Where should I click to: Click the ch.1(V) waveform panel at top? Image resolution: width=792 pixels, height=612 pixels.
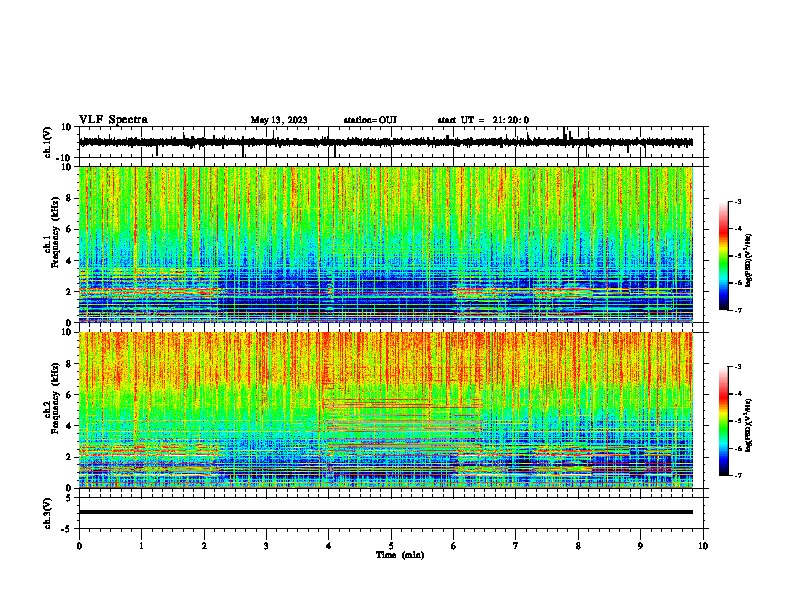click(x=391, y=142)
